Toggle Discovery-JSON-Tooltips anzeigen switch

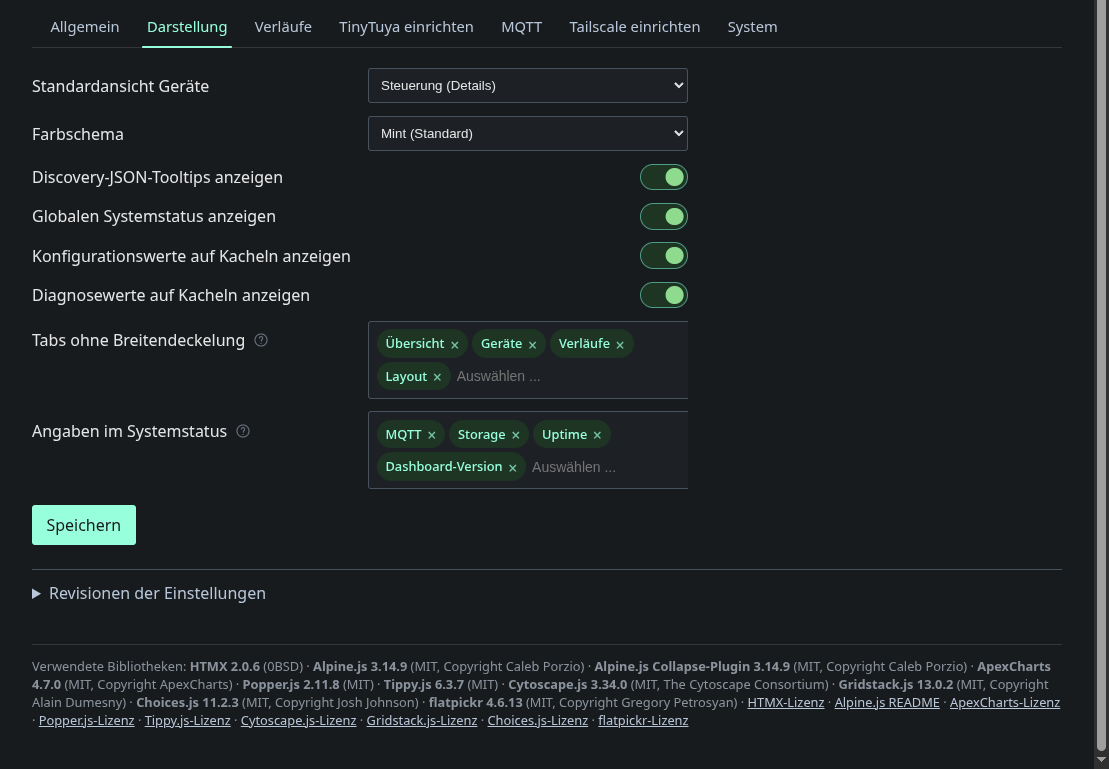tap(663, 178)
